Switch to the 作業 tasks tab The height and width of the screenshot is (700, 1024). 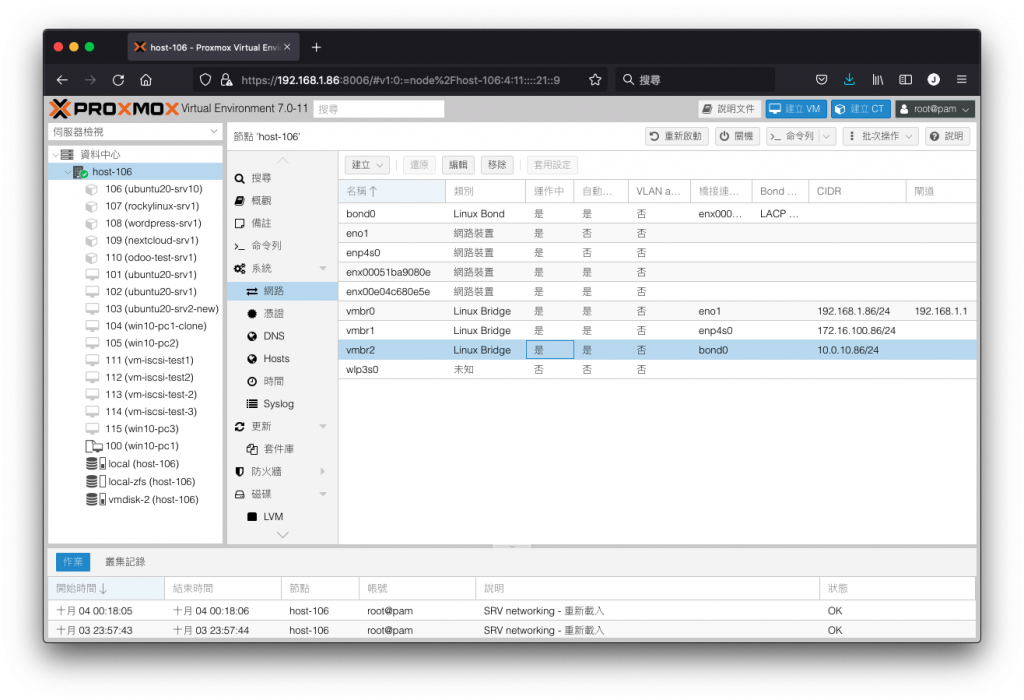tap(72, 562)
